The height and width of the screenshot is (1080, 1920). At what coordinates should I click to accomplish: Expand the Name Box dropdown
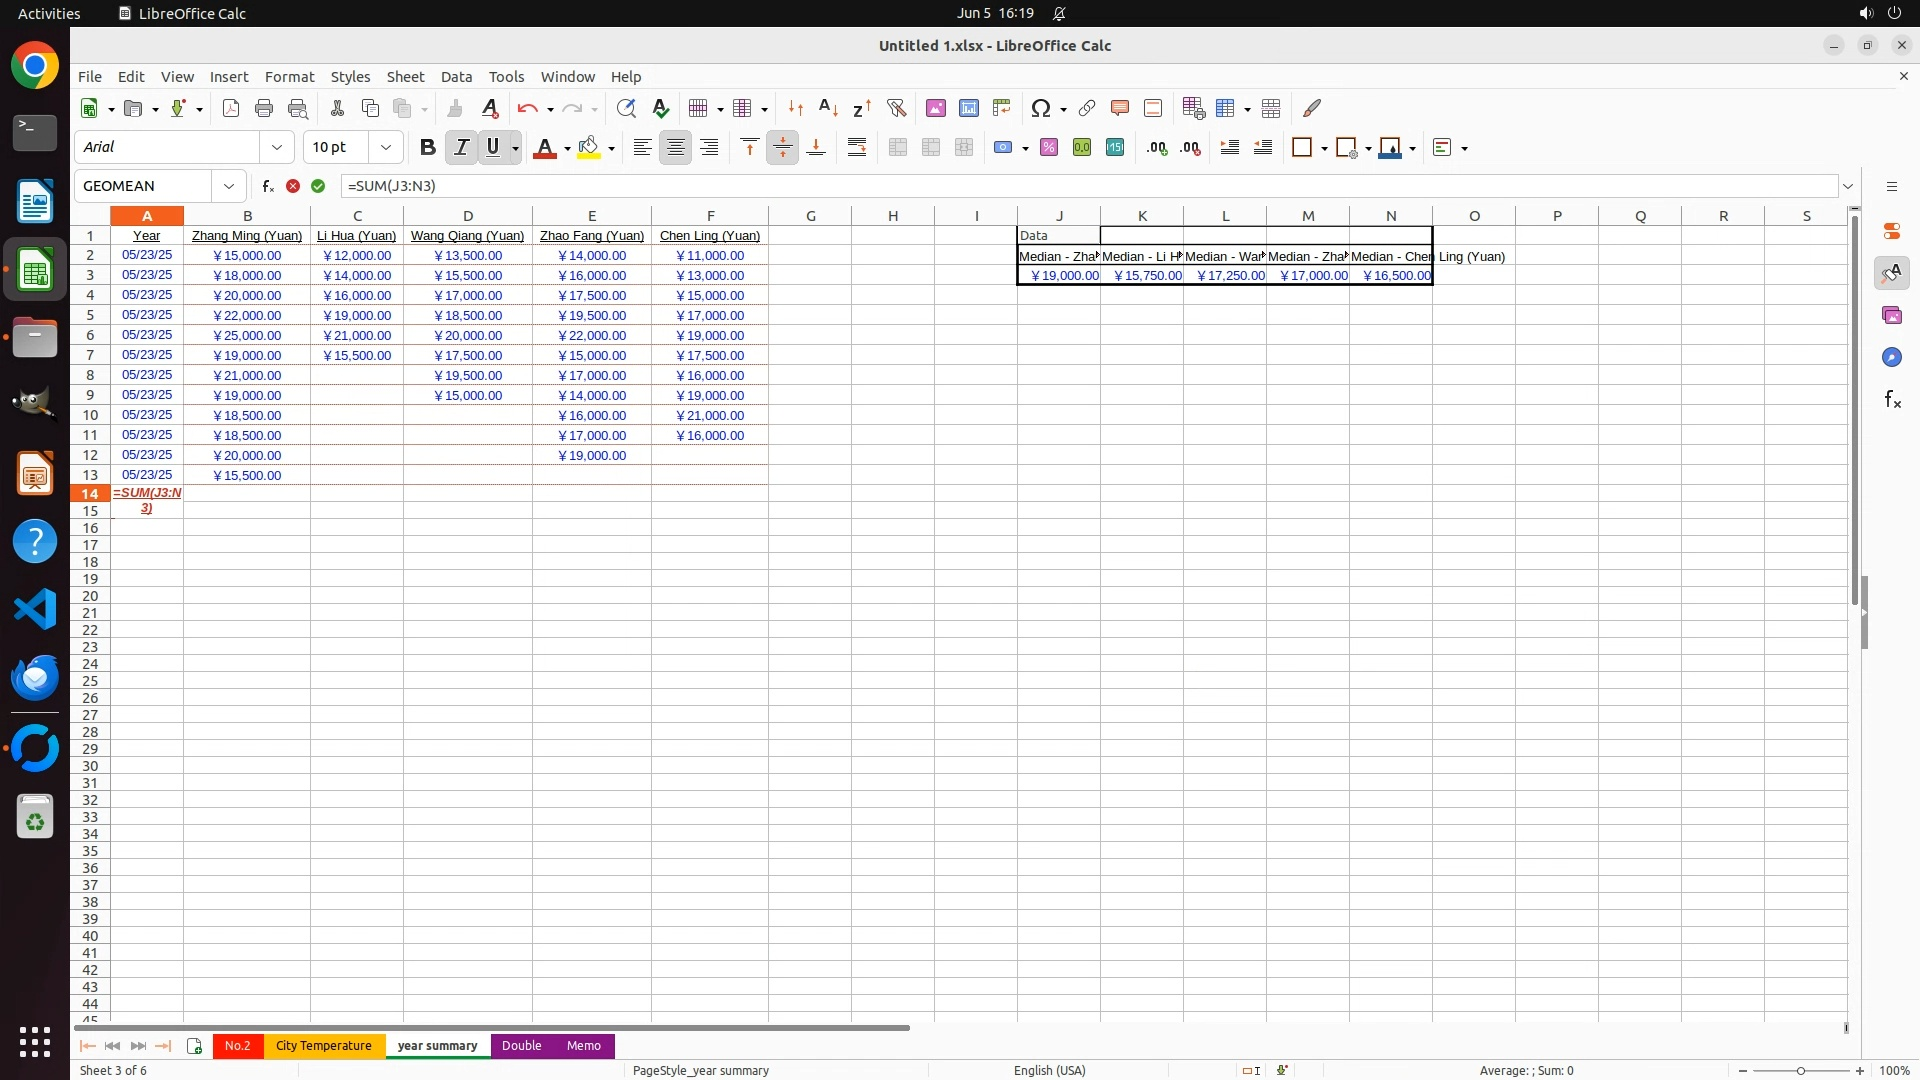coord(229,186)
